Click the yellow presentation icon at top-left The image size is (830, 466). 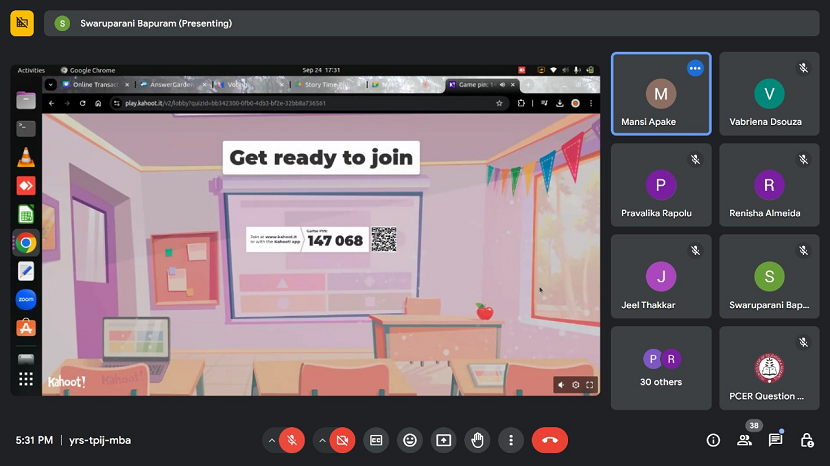22,23
